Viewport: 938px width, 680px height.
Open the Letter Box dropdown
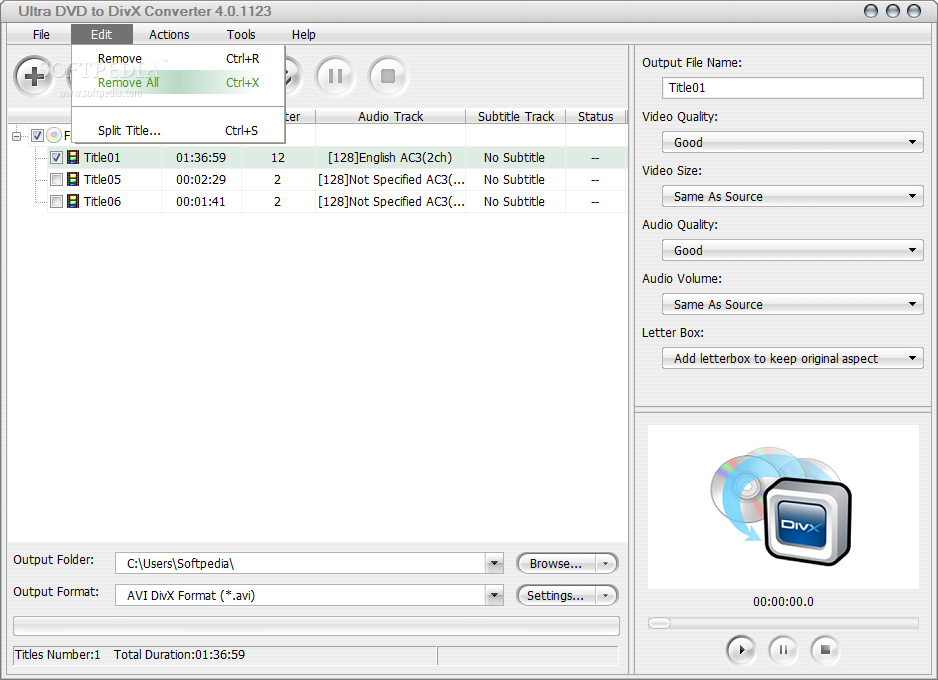click(793, 358)
